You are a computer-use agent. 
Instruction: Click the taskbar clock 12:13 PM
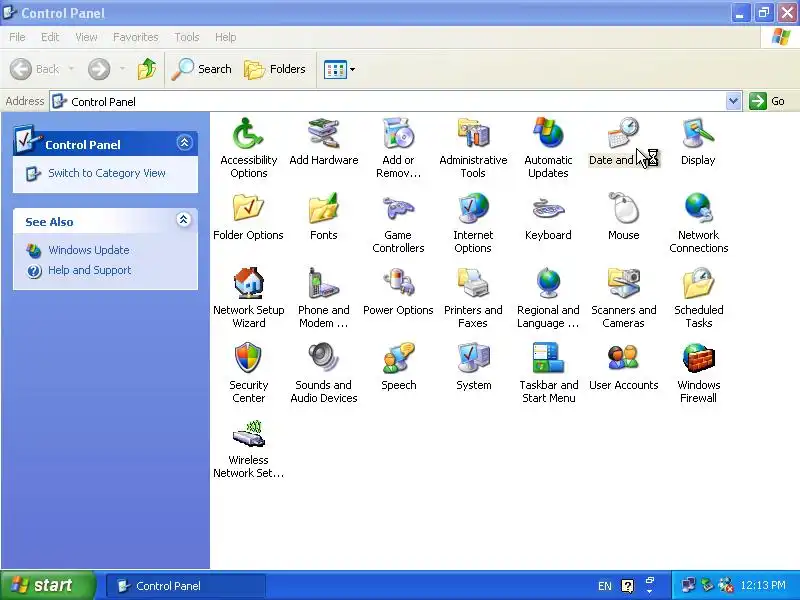(x=763, y=585)
